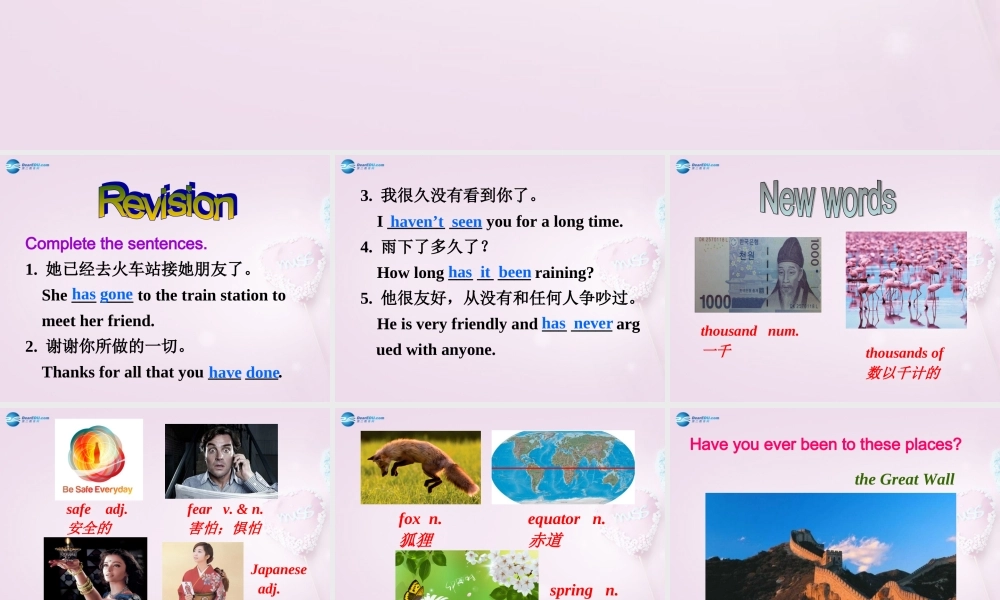Select the New words slide title
The width and height of the screenshot is (1000, 600).
[830, 196]
